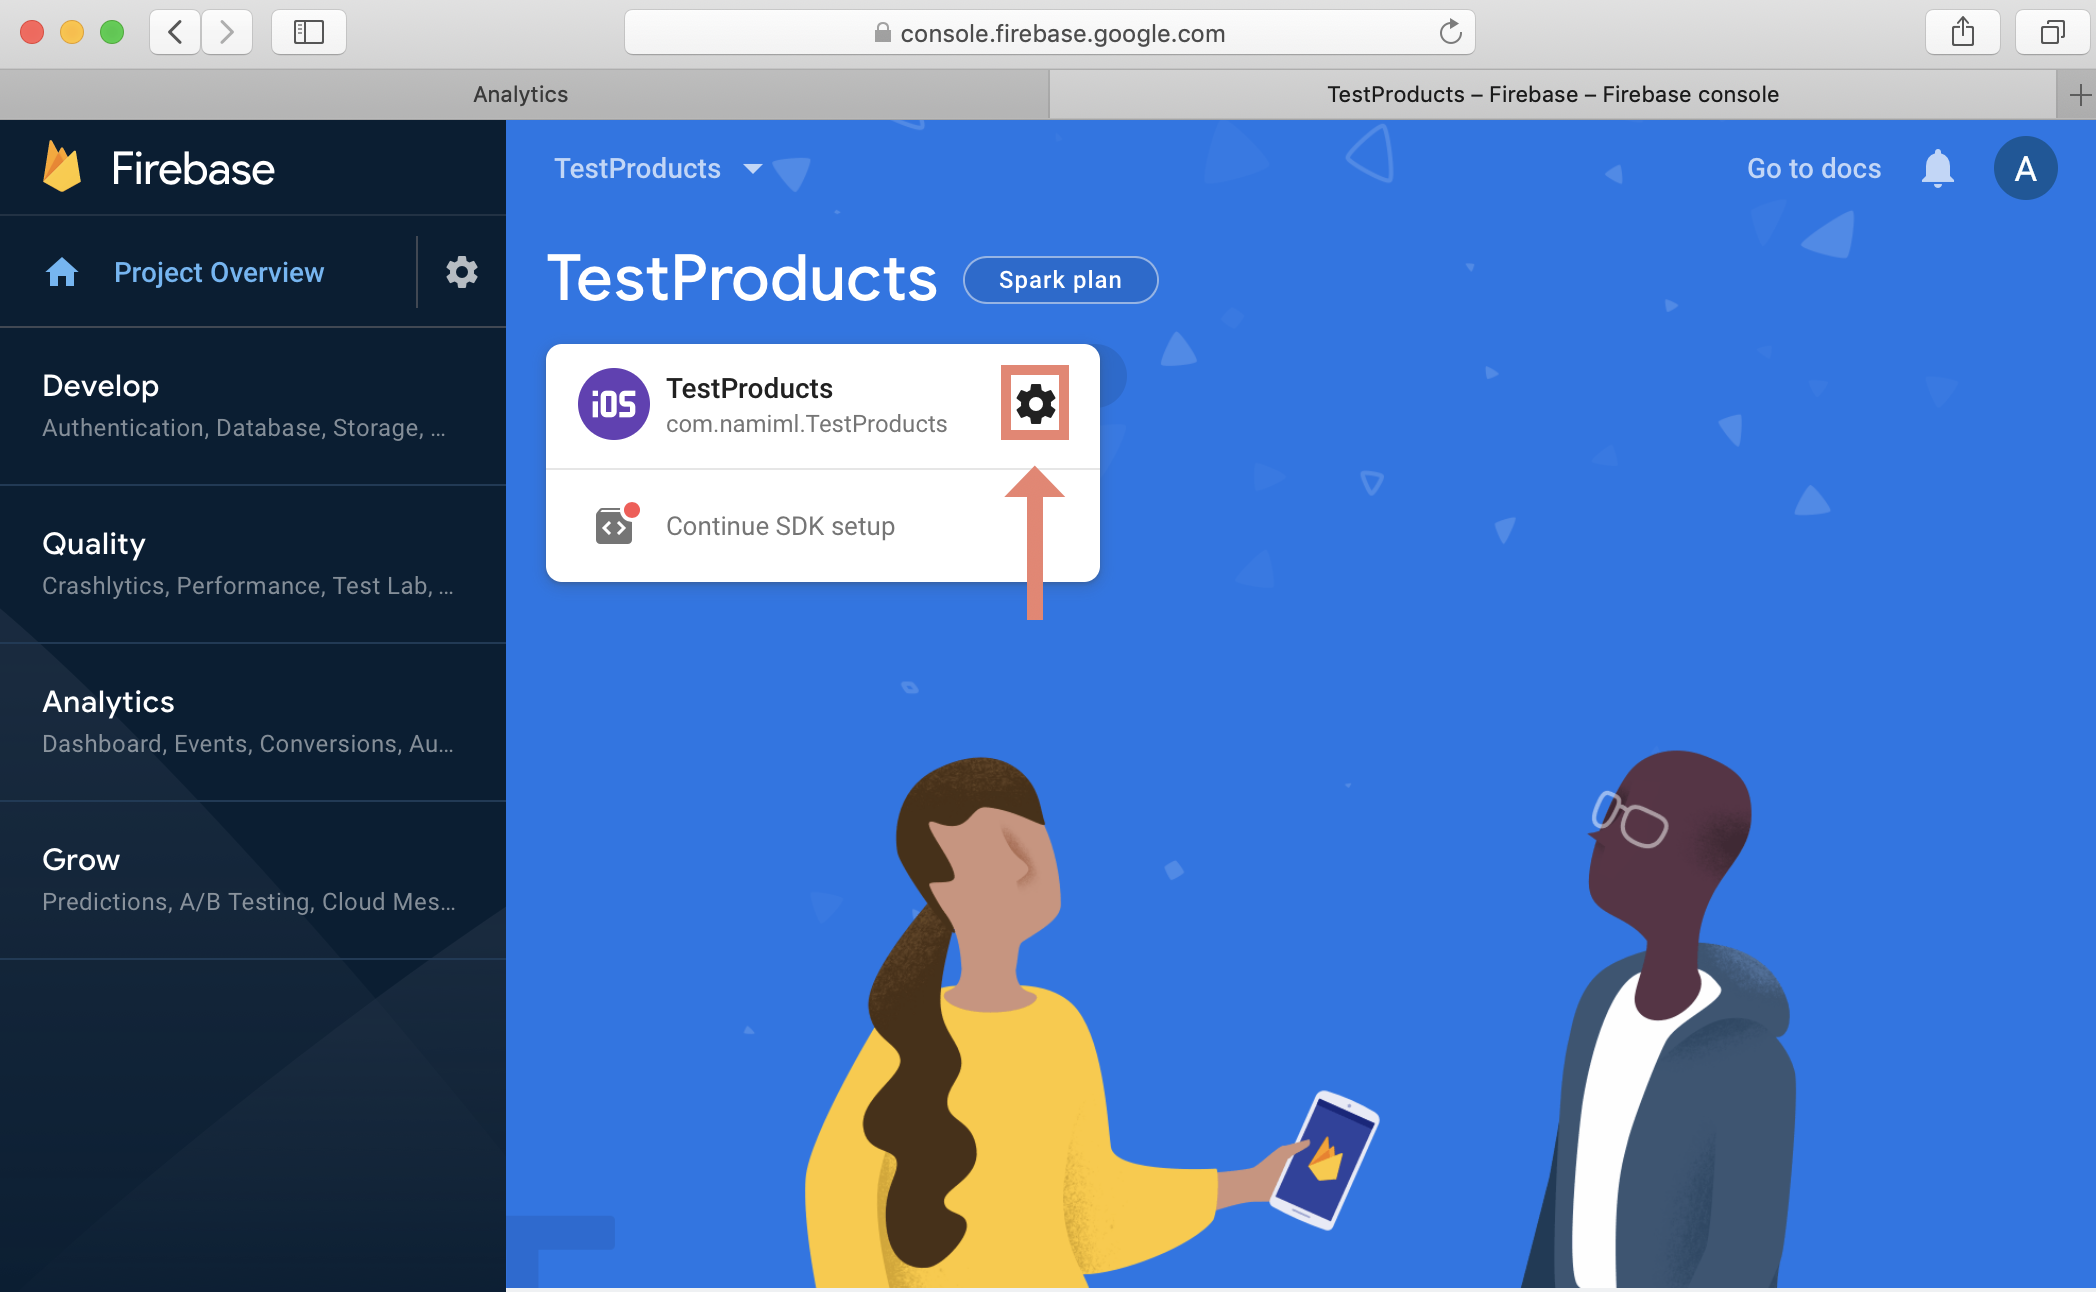Click the SDK setup code icon

coord(615,526)
